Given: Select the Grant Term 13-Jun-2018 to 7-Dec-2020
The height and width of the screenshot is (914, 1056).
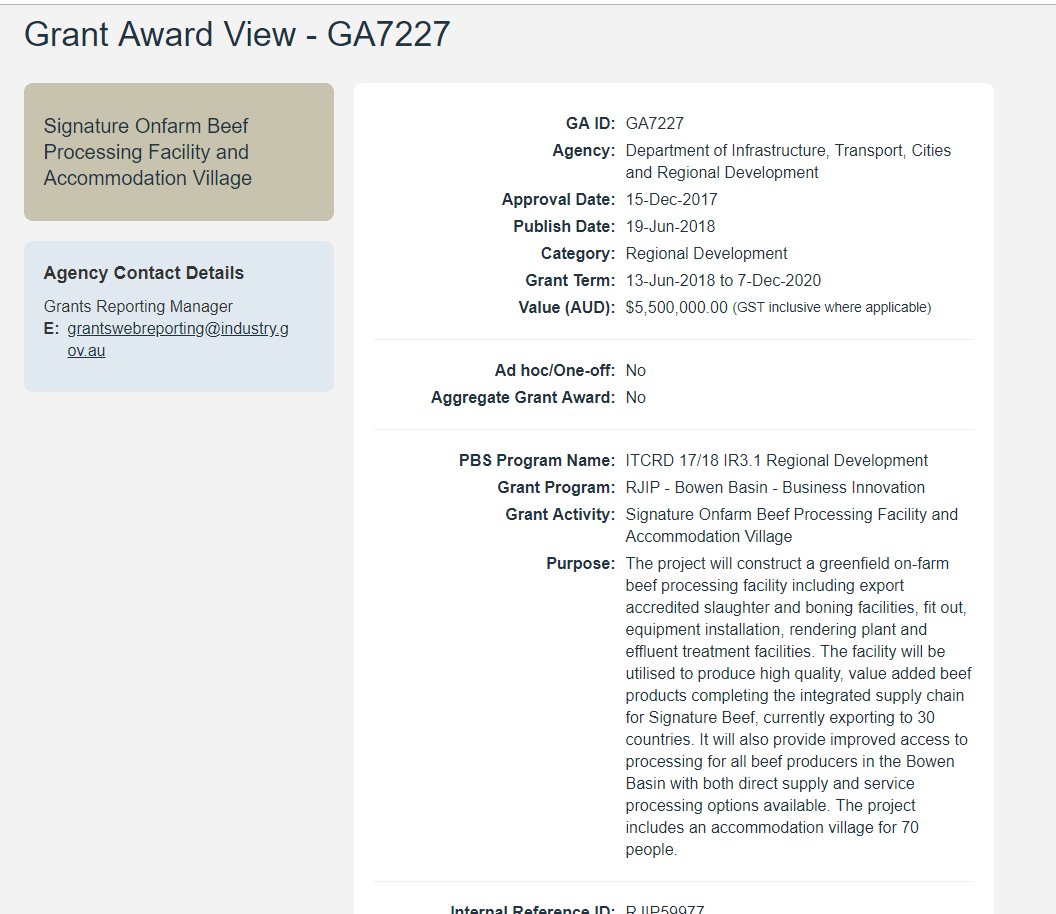Looking at the screenshot, I should 723,280.
